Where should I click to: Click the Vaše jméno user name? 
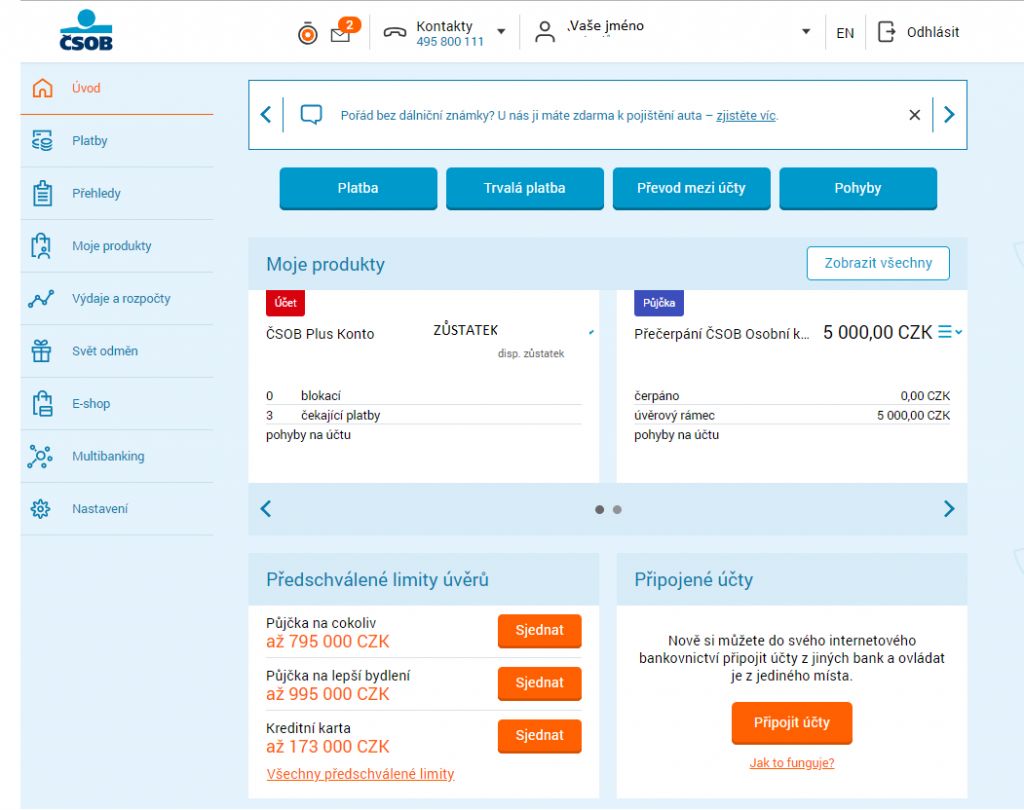coord(606,26)
